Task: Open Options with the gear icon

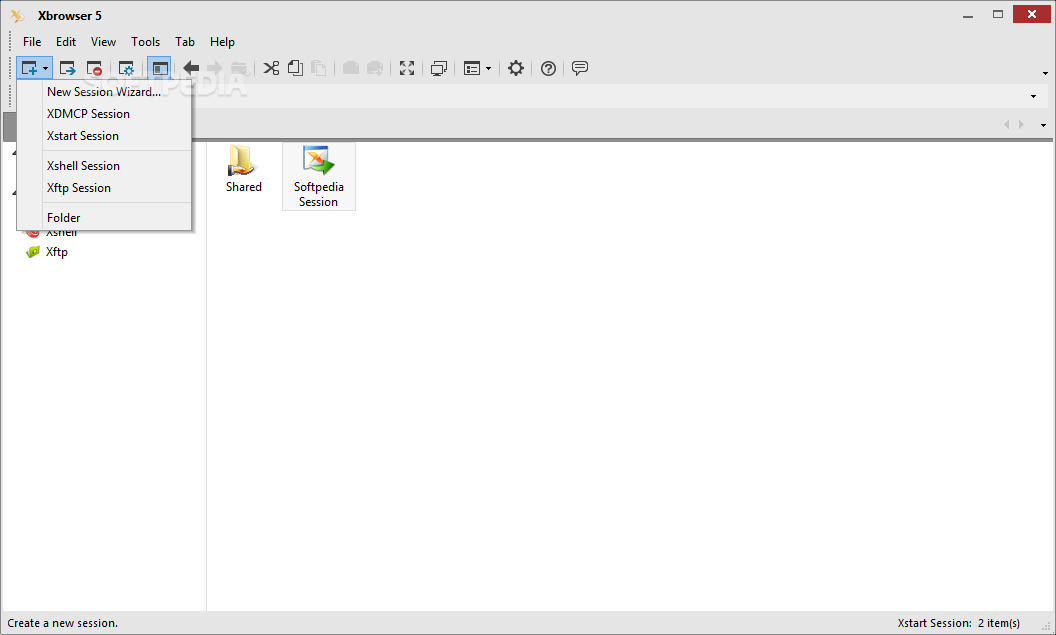Action: (x=516, y=68)
